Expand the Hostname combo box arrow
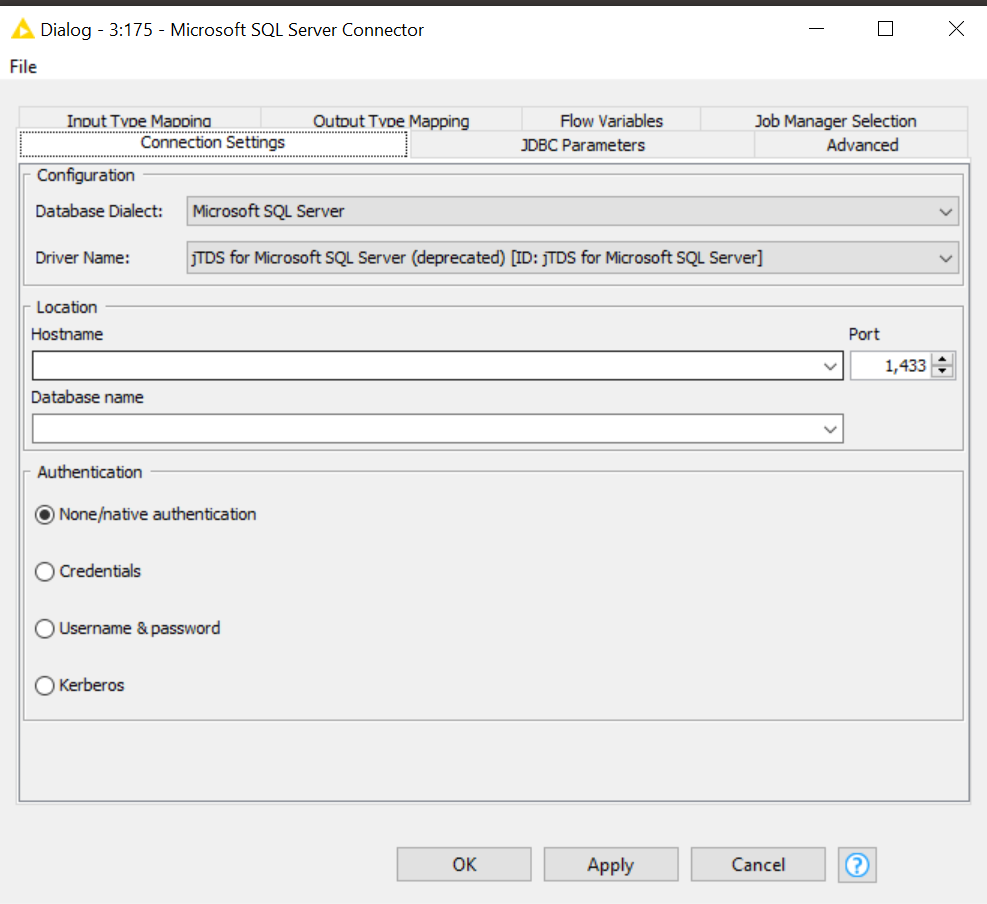 [x=830, y=366]
